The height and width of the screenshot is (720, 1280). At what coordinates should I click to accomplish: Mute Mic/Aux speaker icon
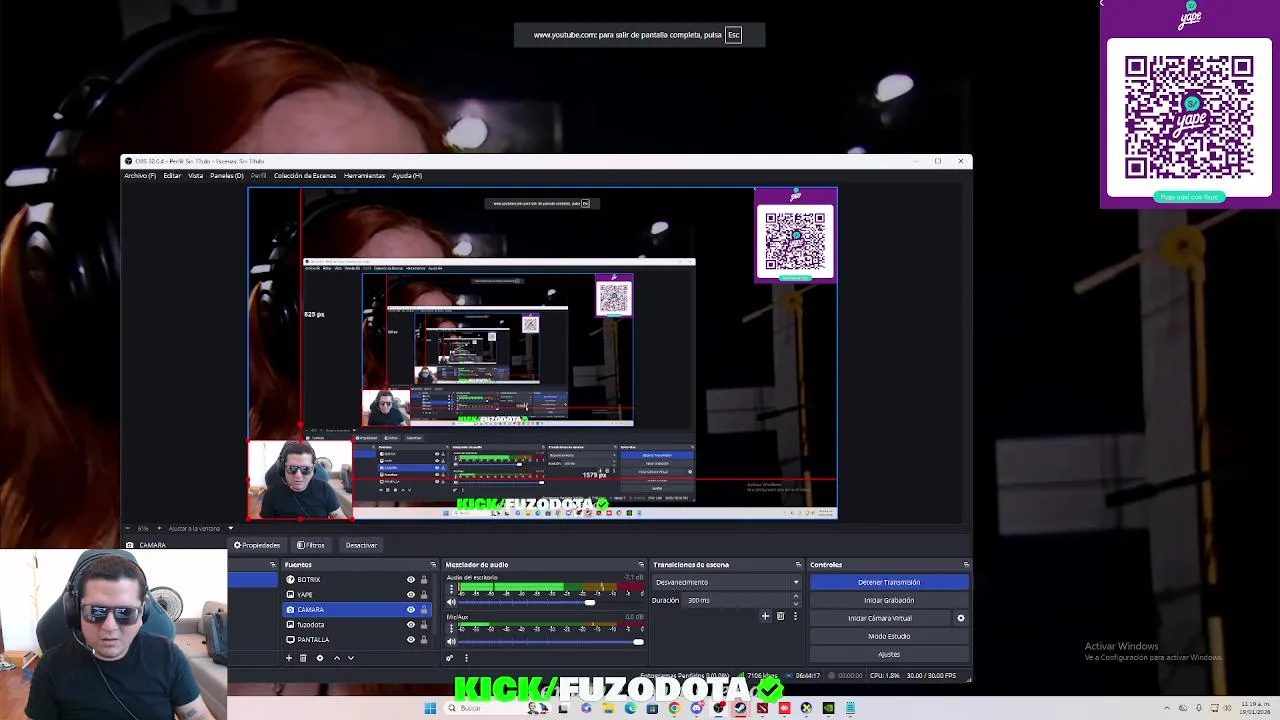point(451,642)
